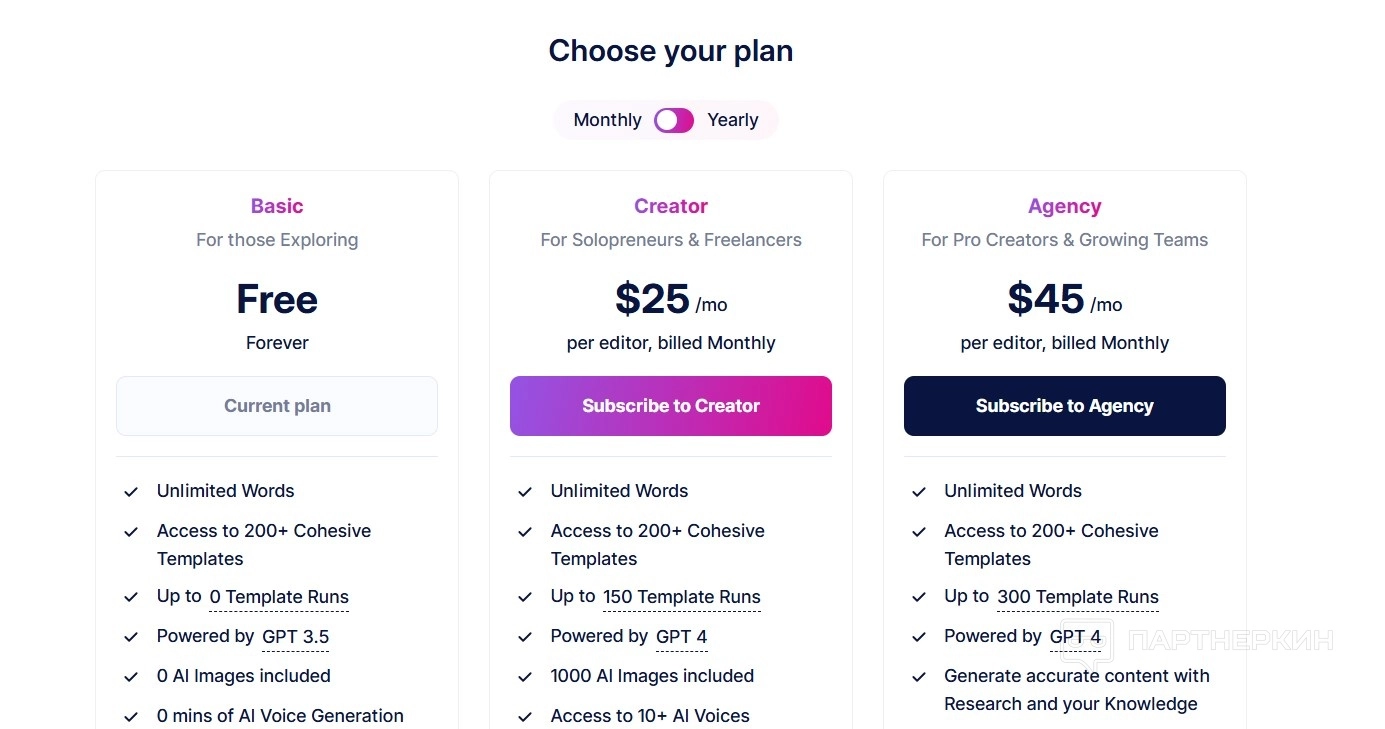Toggle the Monthly/Yearly billing switch
This screenshot has width=1385, height=729.
tap(673, 120)
